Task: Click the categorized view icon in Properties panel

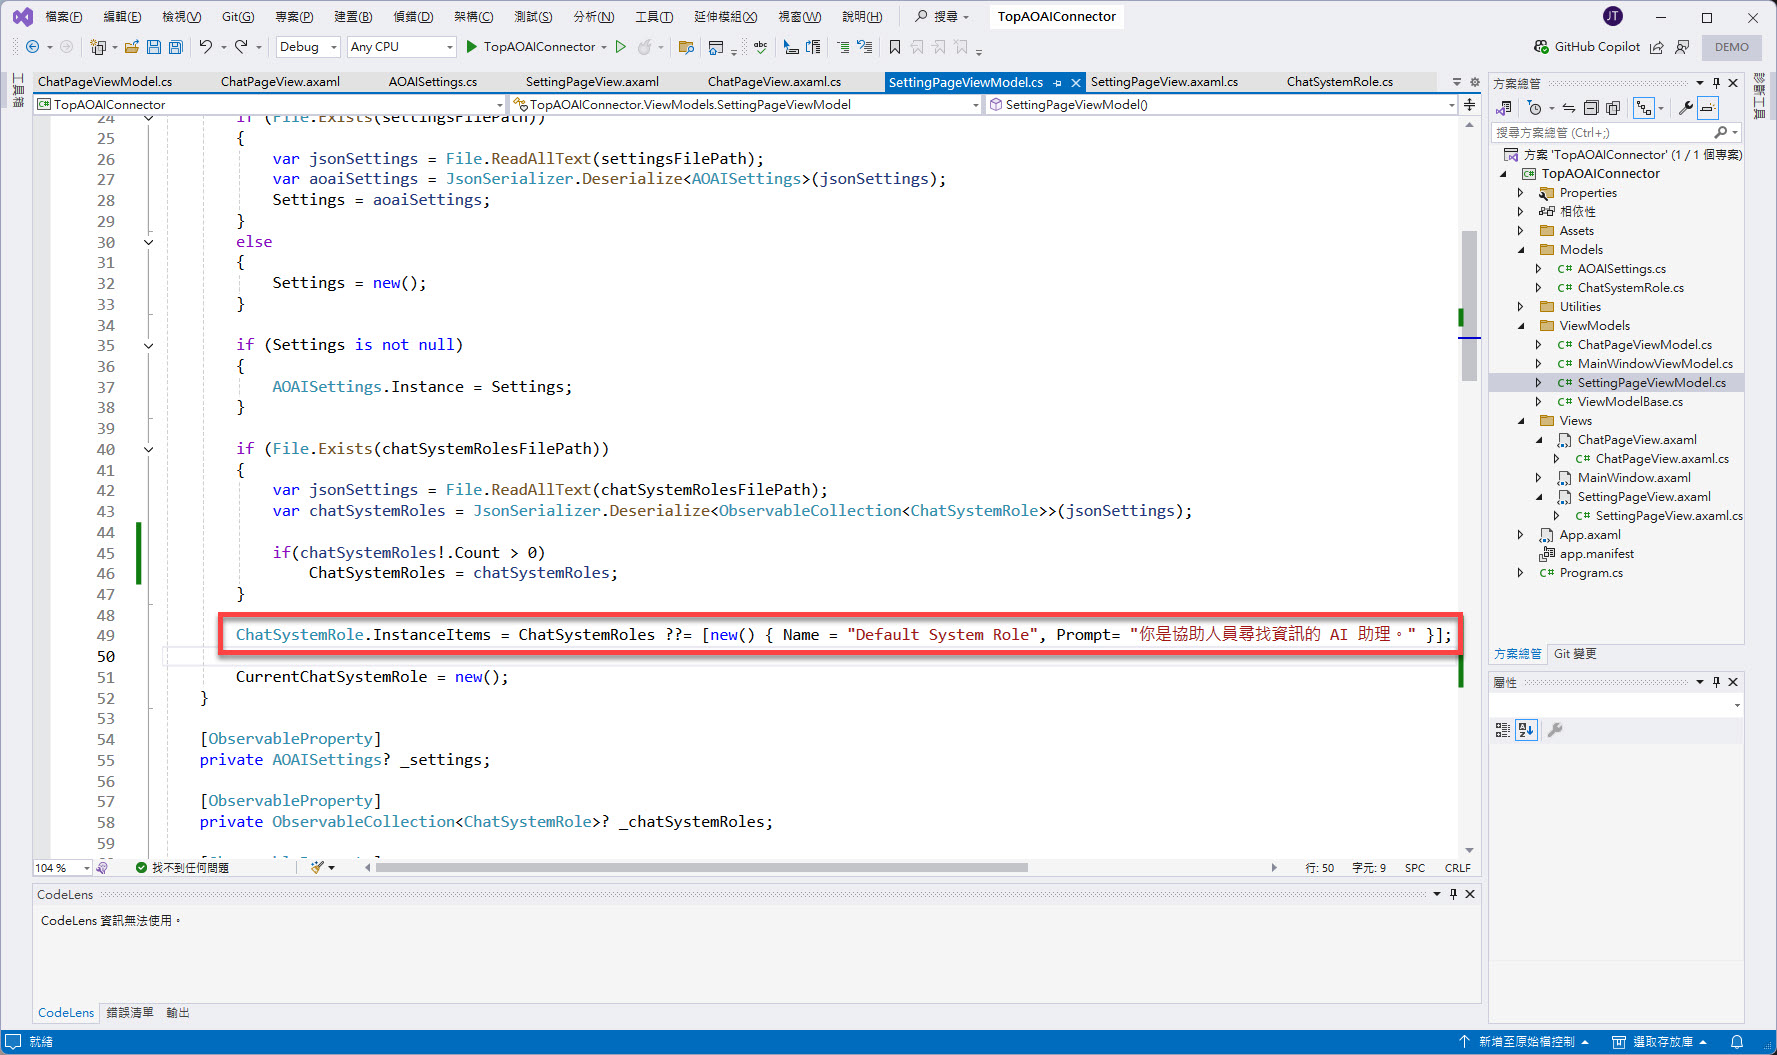Action: [x=1503, y=730]
